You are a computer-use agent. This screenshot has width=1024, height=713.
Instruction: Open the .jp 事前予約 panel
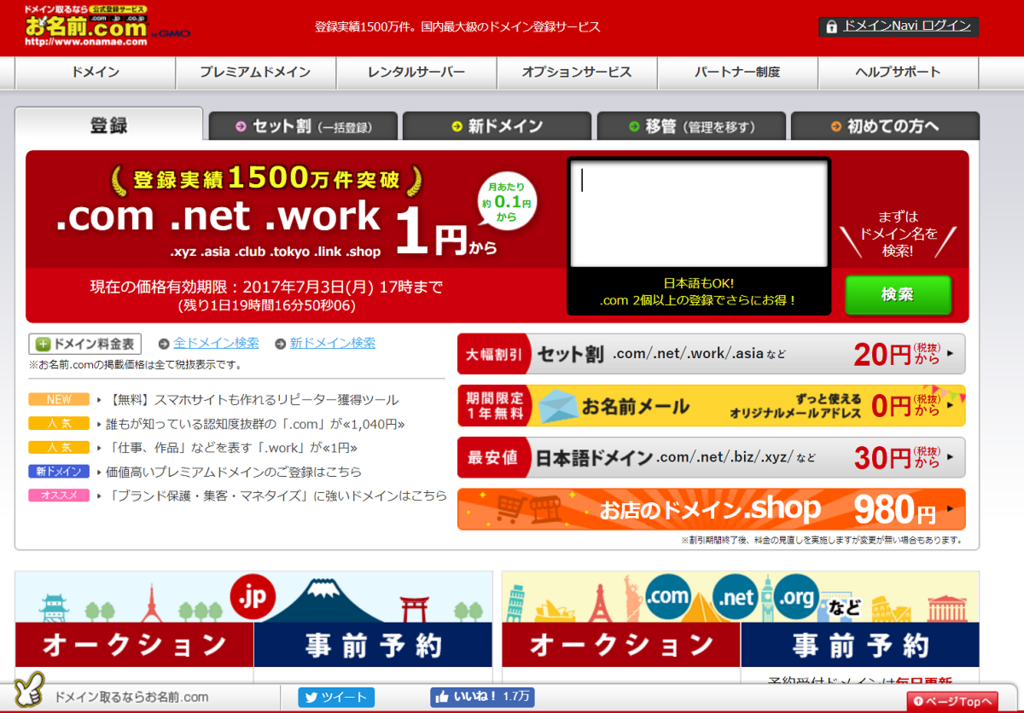[x=373, y=644]
